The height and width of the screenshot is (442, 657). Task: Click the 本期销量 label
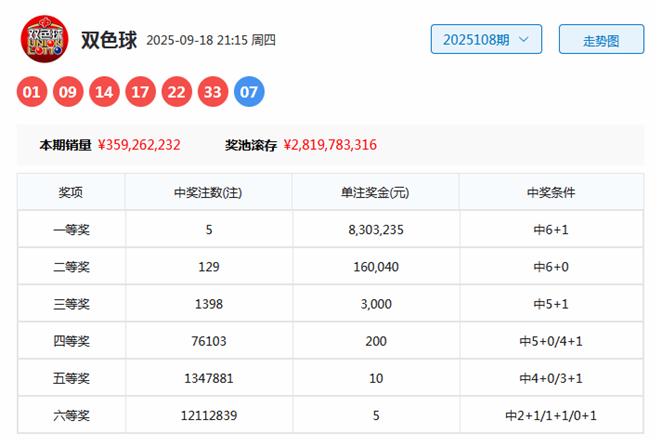[x=65, y=145]
